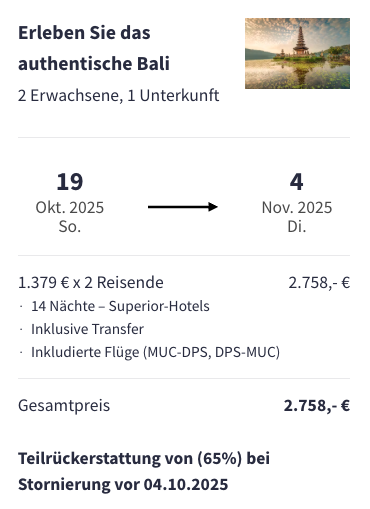
Task: Click '2 Erwachsene, 1 Unterkunft' traveler info
Action: (x=119, y=96)
